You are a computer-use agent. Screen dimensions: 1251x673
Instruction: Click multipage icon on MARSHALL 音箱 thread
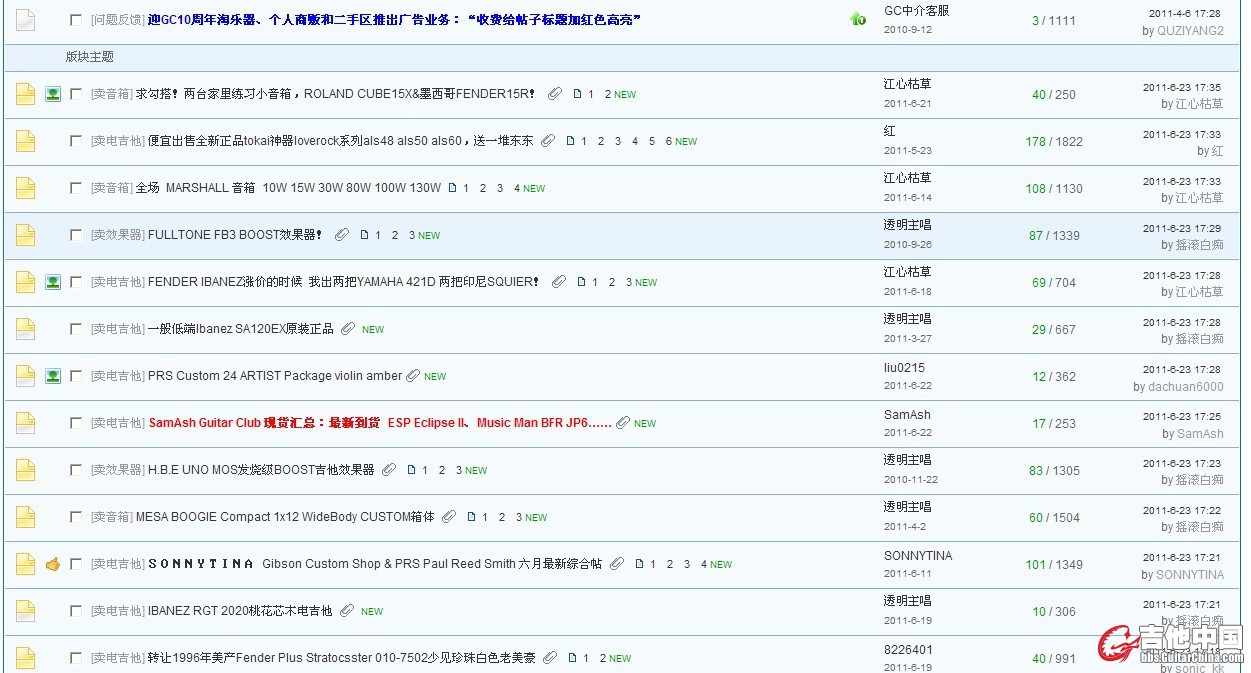pyautogui.click(x=452, y=188)
